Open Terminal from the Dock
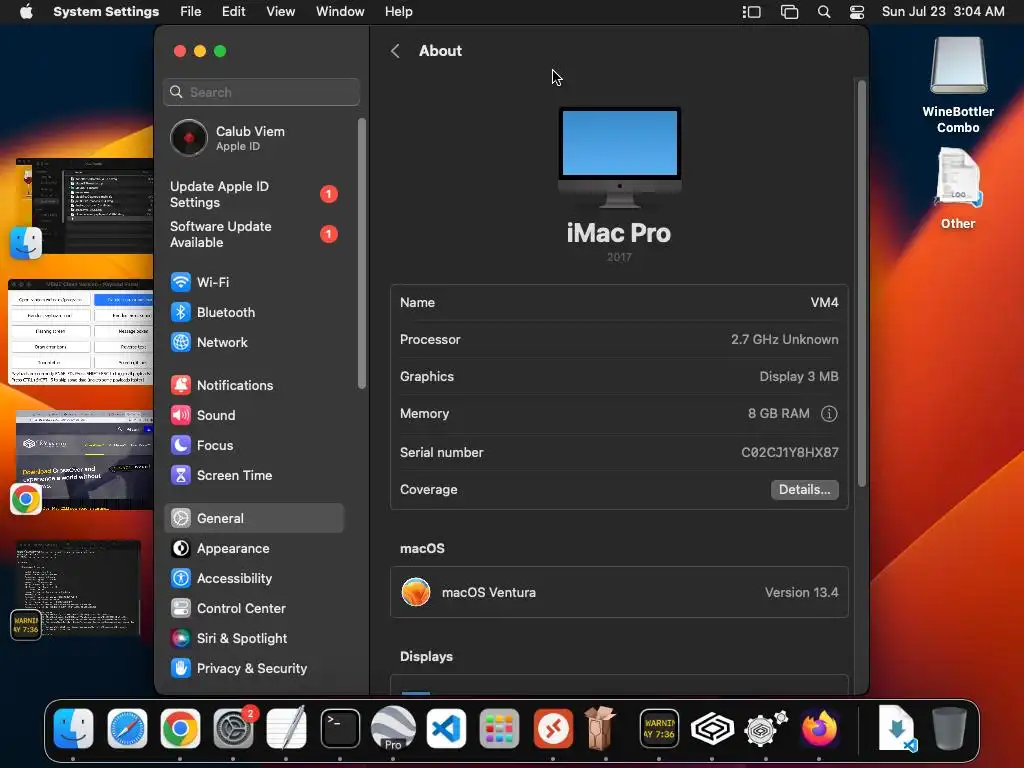The width and height of the screenshot is (1024, 768). (x=340, y=728)
